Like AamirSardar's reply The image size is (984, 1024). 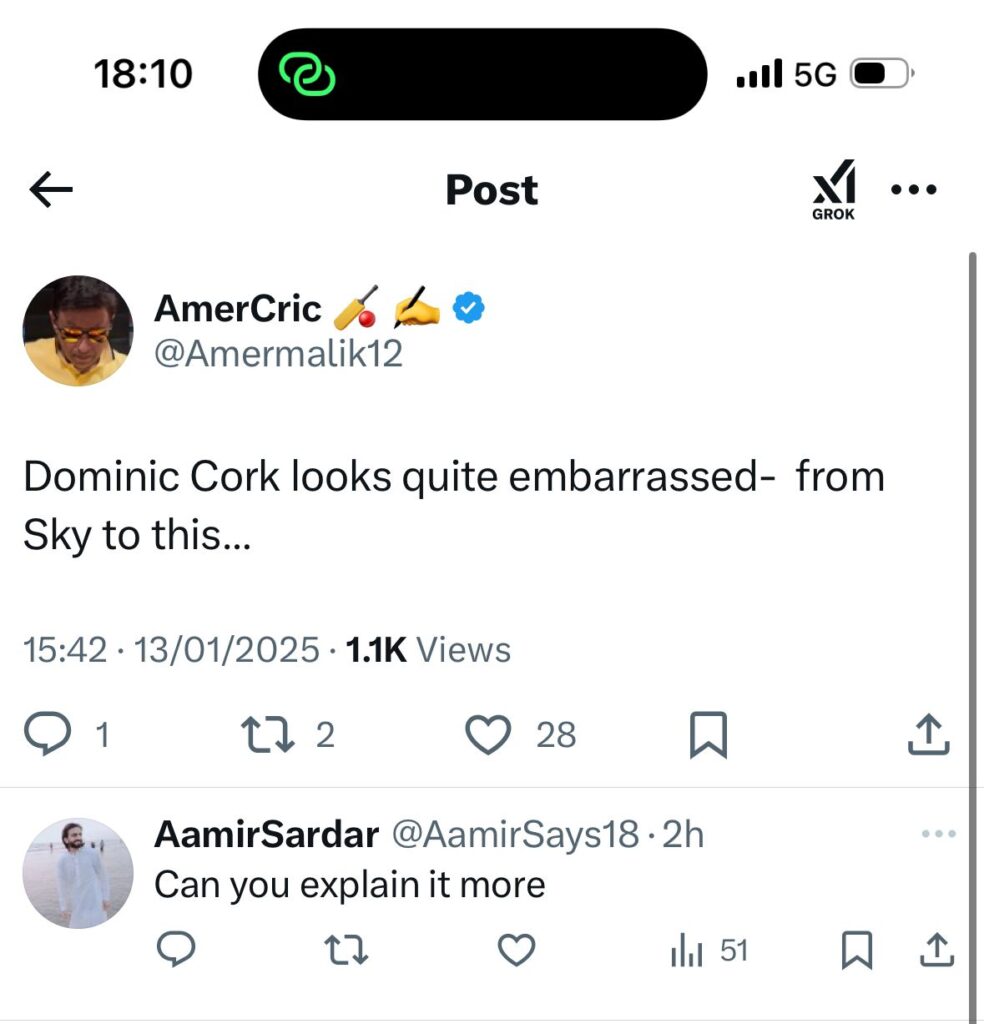(x=516, y=950)
